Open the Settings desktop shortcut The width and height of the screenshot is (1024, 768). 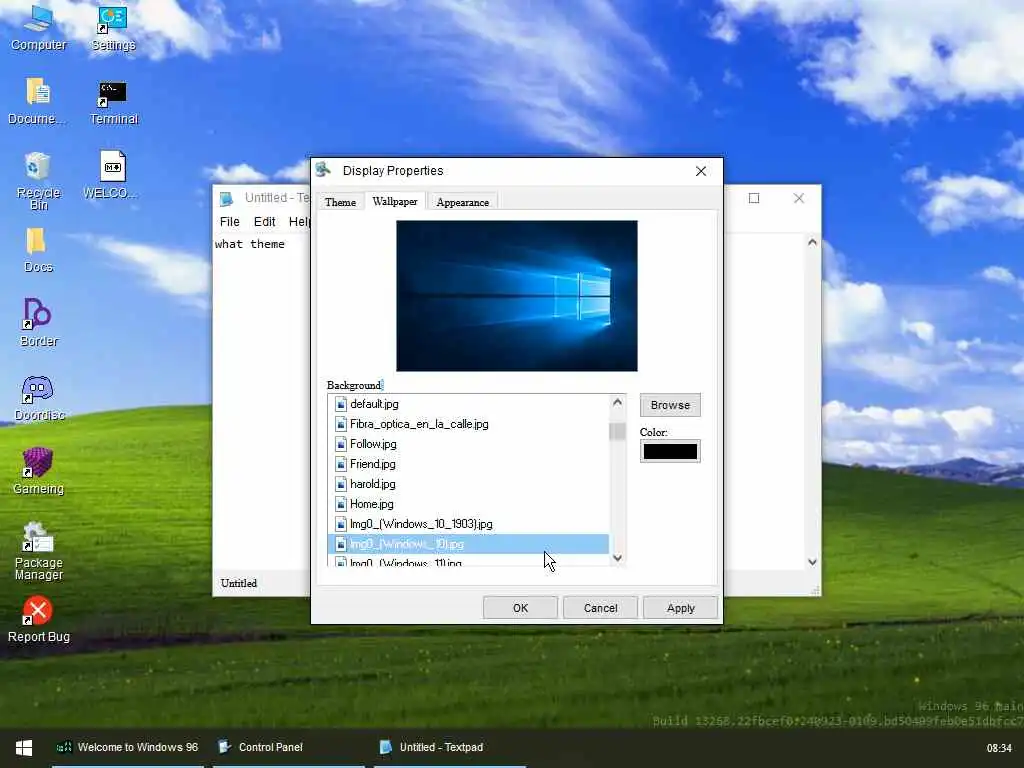[x=113, y=27]
